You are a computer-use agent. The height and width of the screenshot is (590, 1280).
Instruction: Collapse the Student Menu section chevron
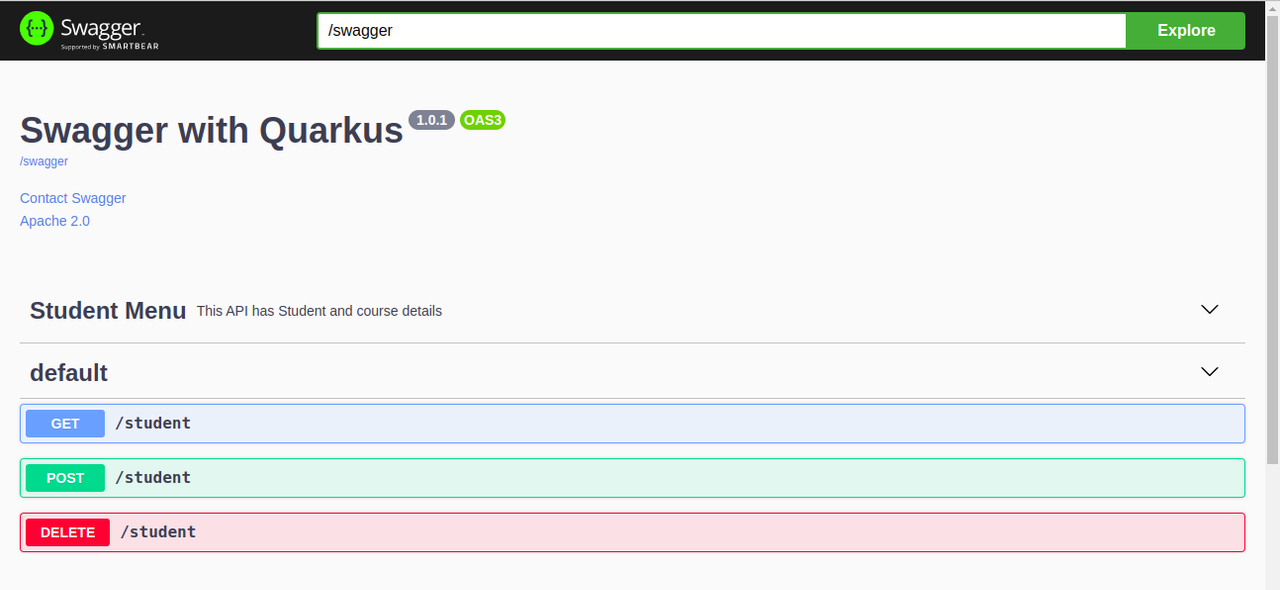tap(1210, 310)
